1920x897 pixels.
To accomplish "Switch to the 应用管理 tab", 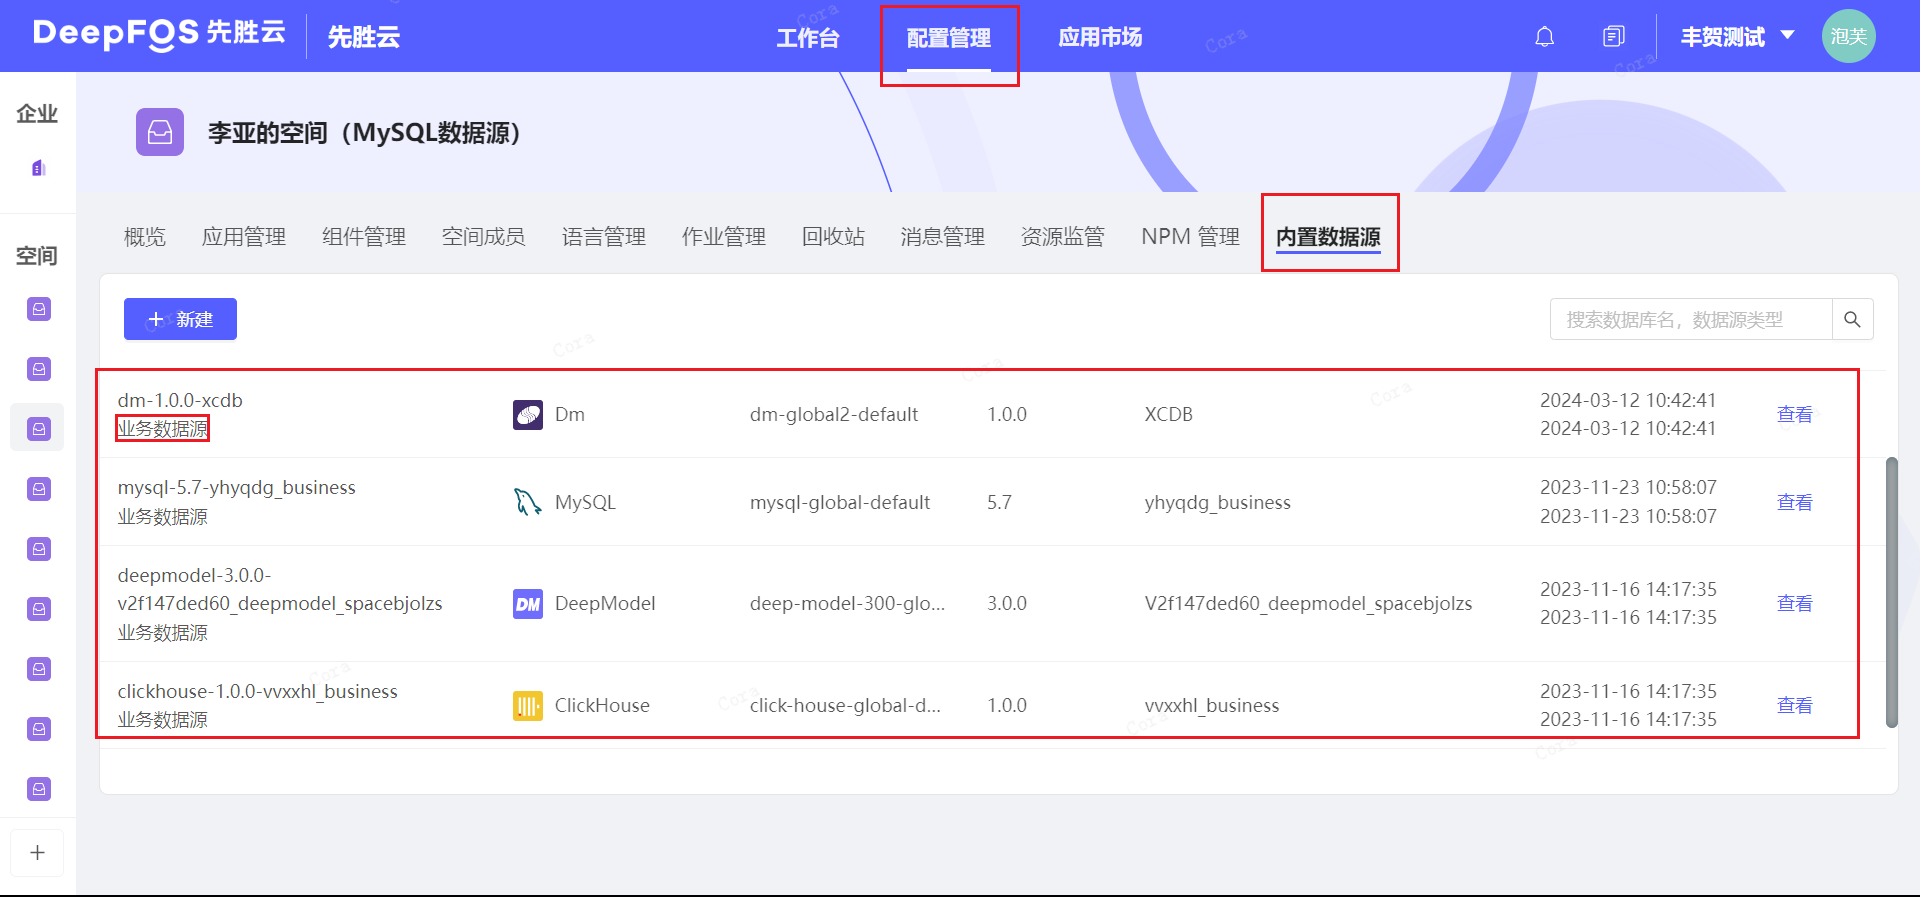I will click(x=244, y=237).
